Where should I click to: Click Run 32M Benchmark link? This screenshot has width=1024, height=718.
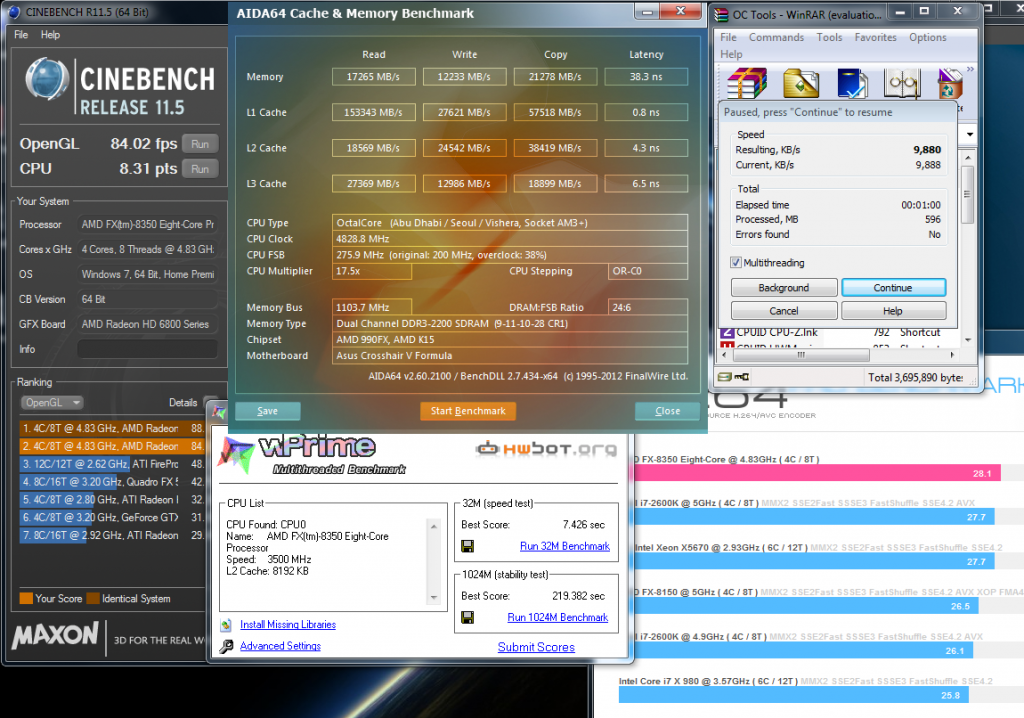click(x=565, y=546)
